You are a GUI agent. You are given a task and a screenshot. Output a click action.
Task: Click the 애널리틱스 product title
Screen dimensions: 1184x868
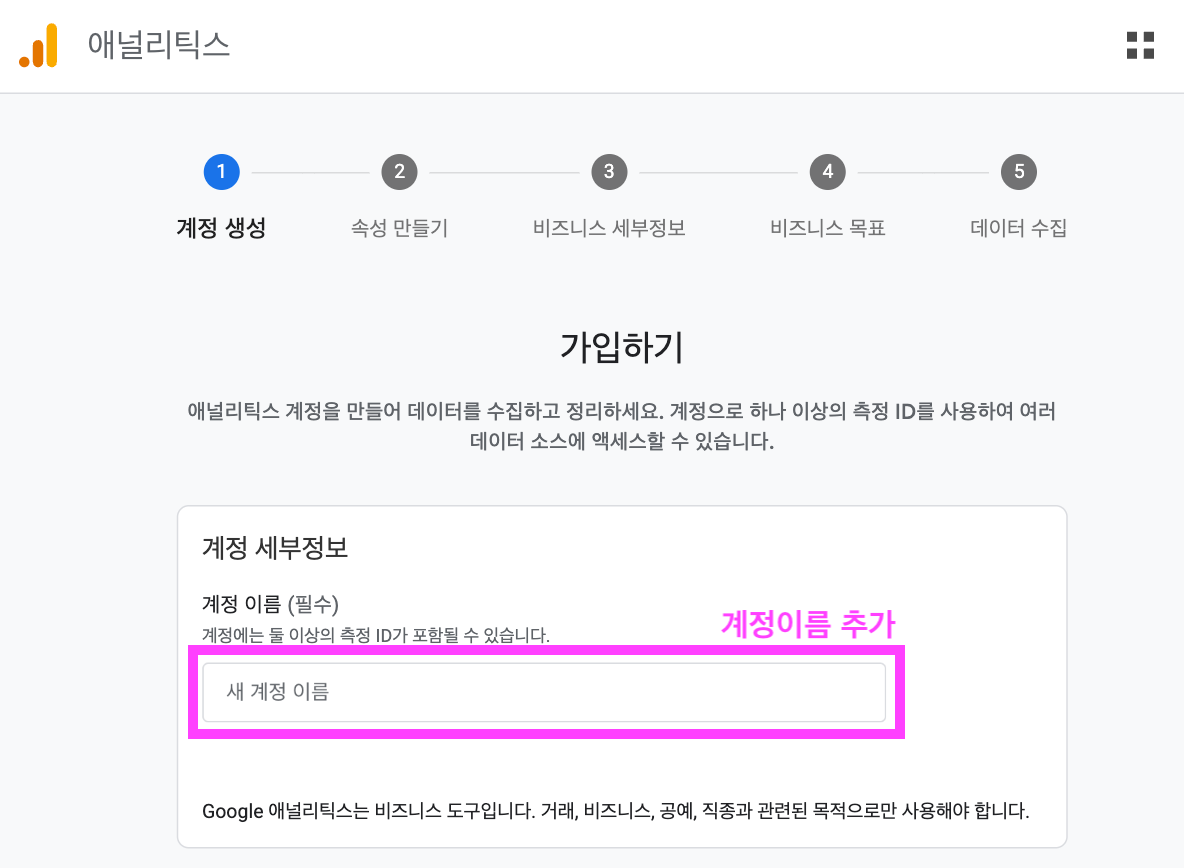159,45
